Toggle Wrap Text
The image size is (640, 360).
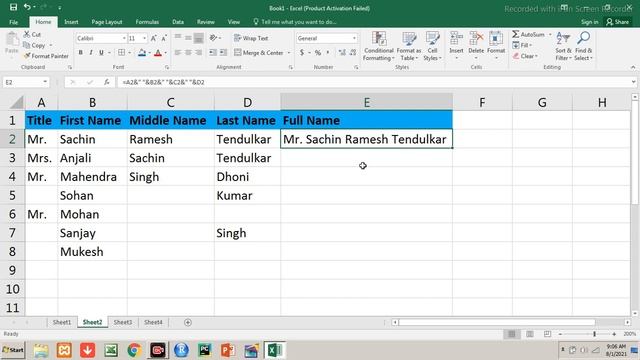point(251,38)
